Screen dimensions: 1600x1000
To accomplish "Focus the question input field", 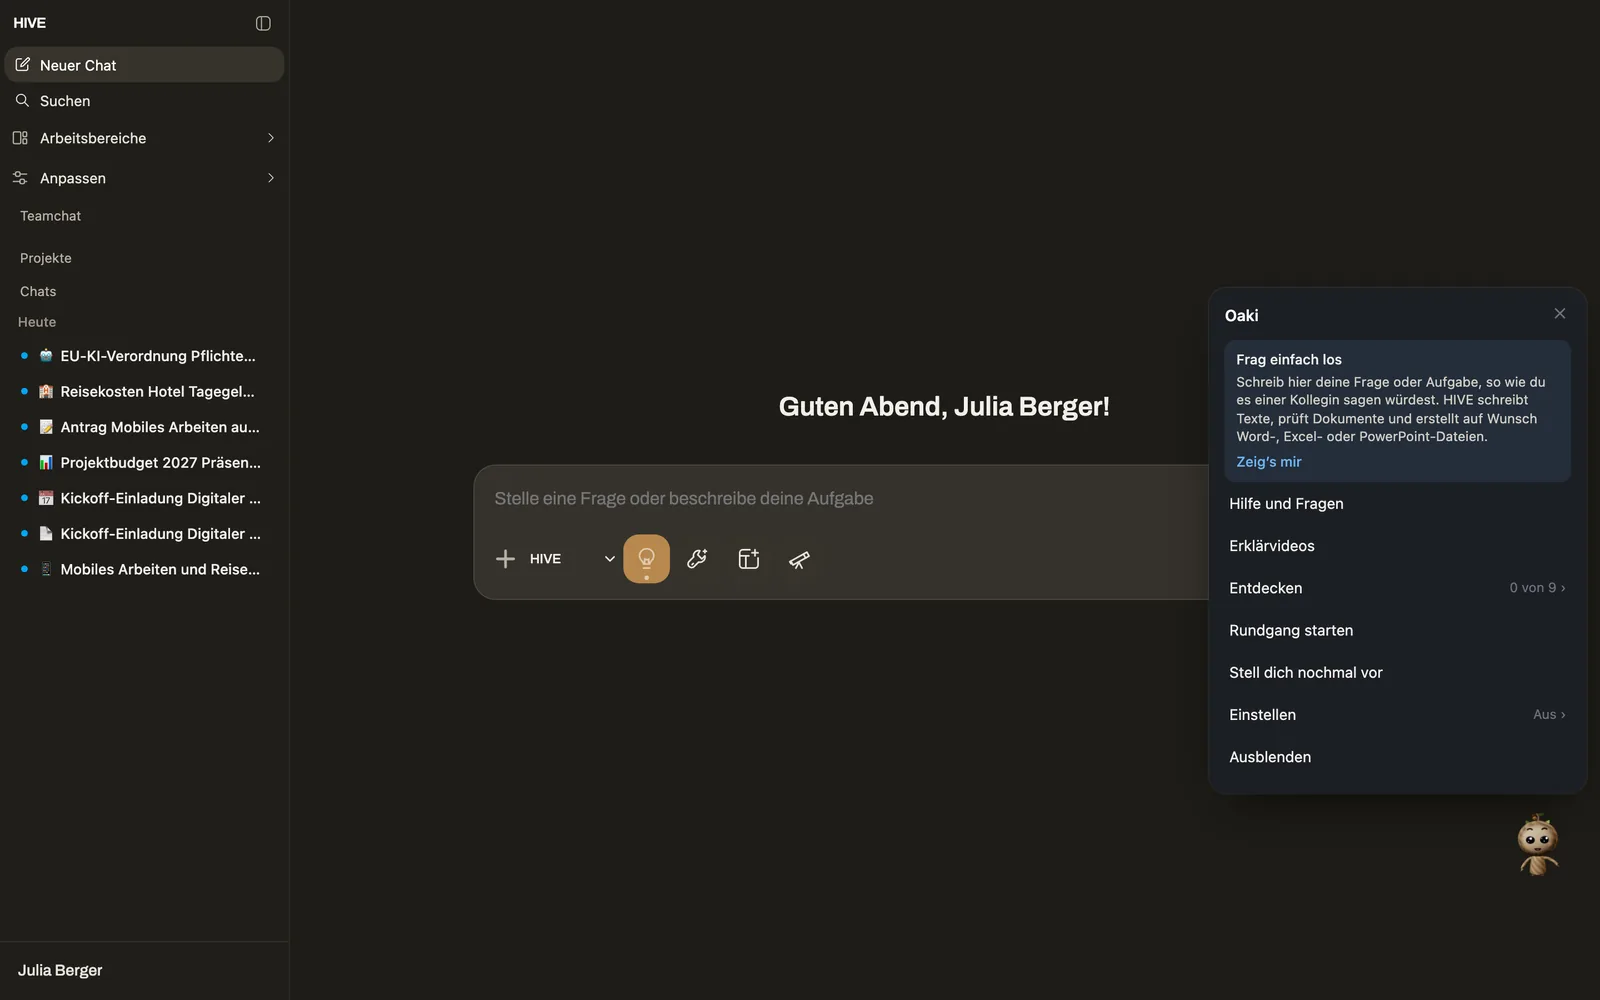I will pyautogui.click(x=840, y=498).
